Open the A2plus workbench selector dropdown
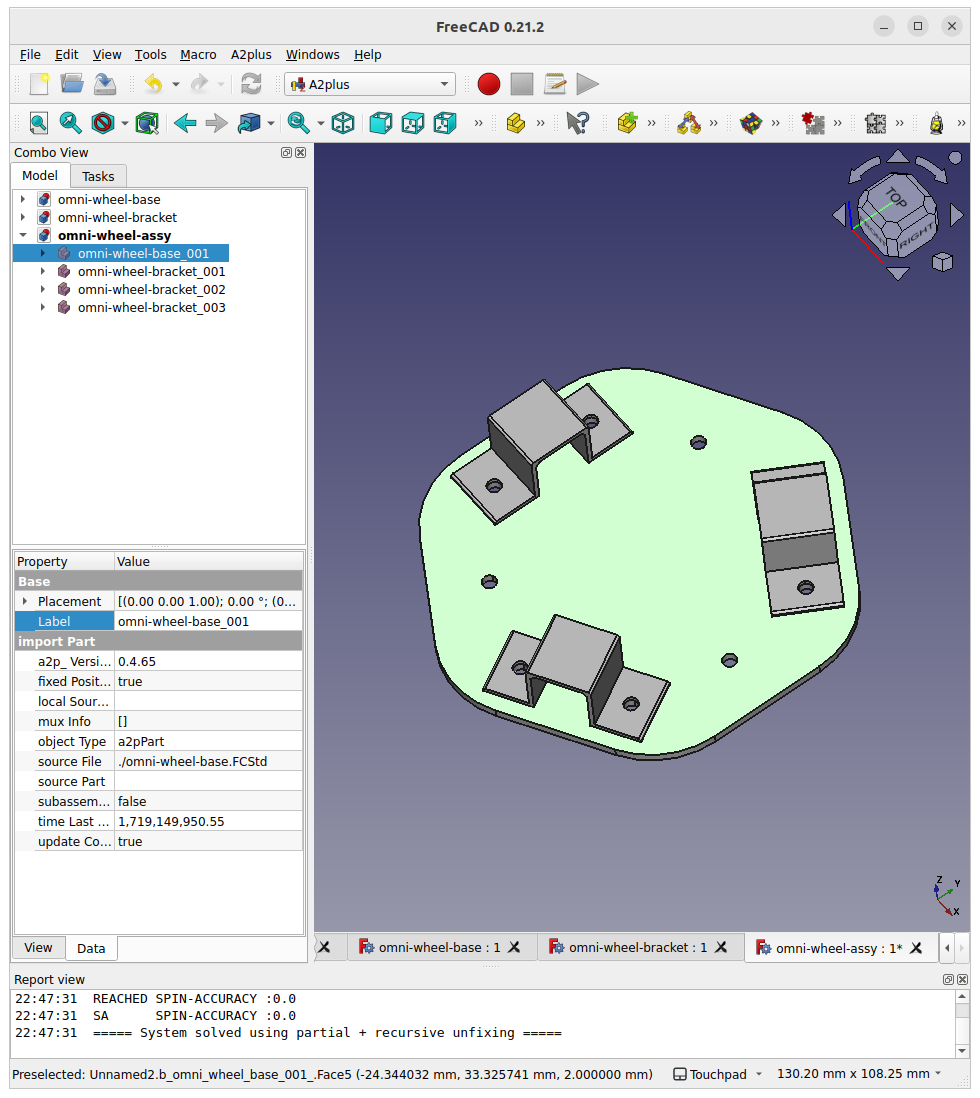Image resolution: width=980 pixels, height=1098 pixels. click(370, 84)
